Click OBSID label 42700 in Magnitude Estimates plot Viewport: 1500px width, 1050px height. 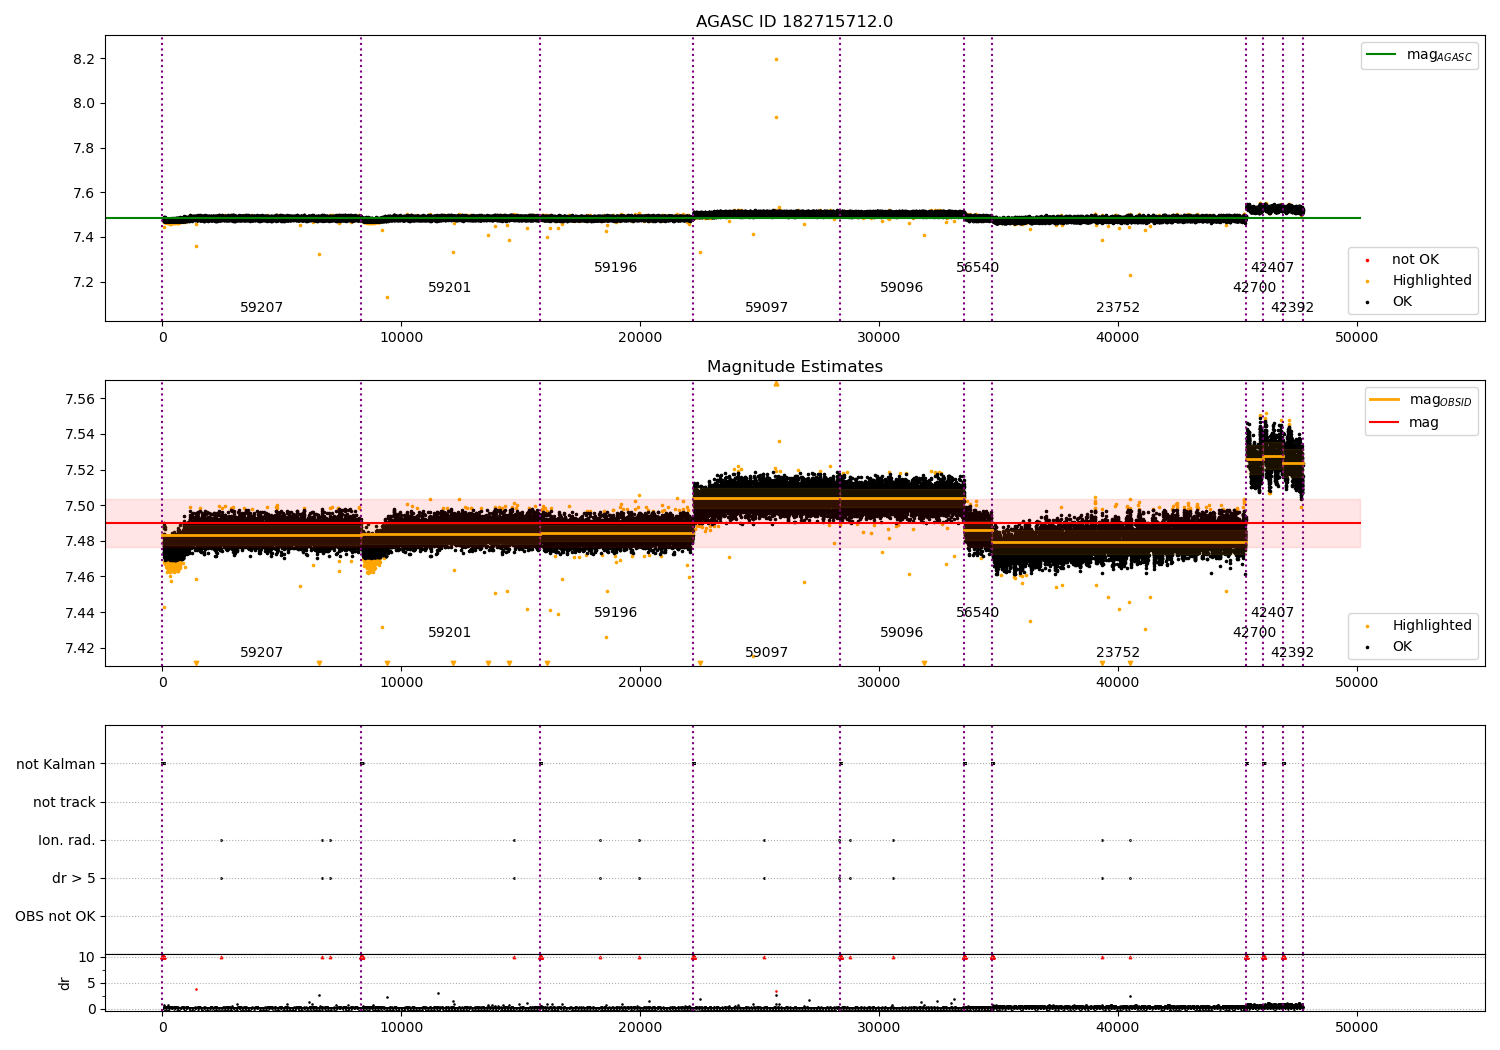pos(1254,633)
